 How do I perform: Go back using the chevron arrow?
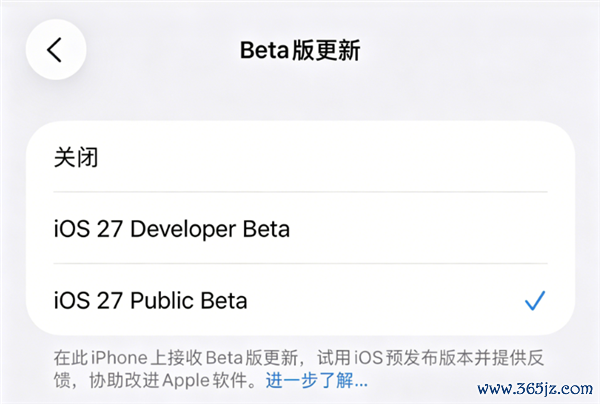[x=54, y=50]
